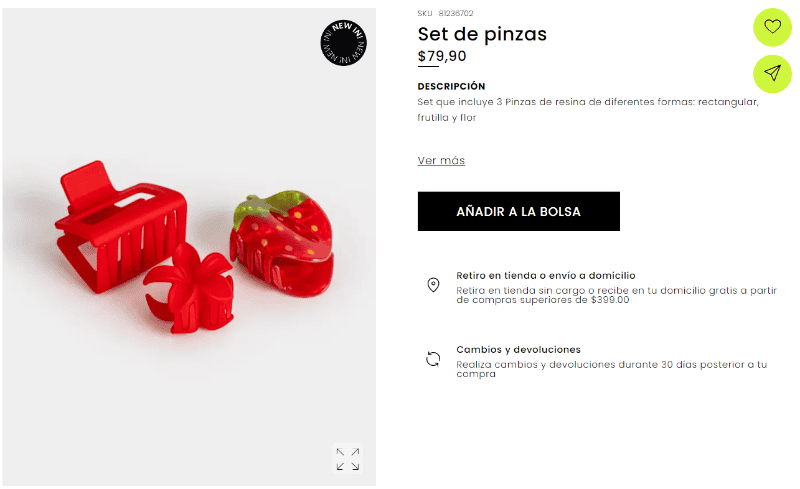The image size is (800, 489).
Task: Click the red flower clip in photo
Action: coord(190,288)
